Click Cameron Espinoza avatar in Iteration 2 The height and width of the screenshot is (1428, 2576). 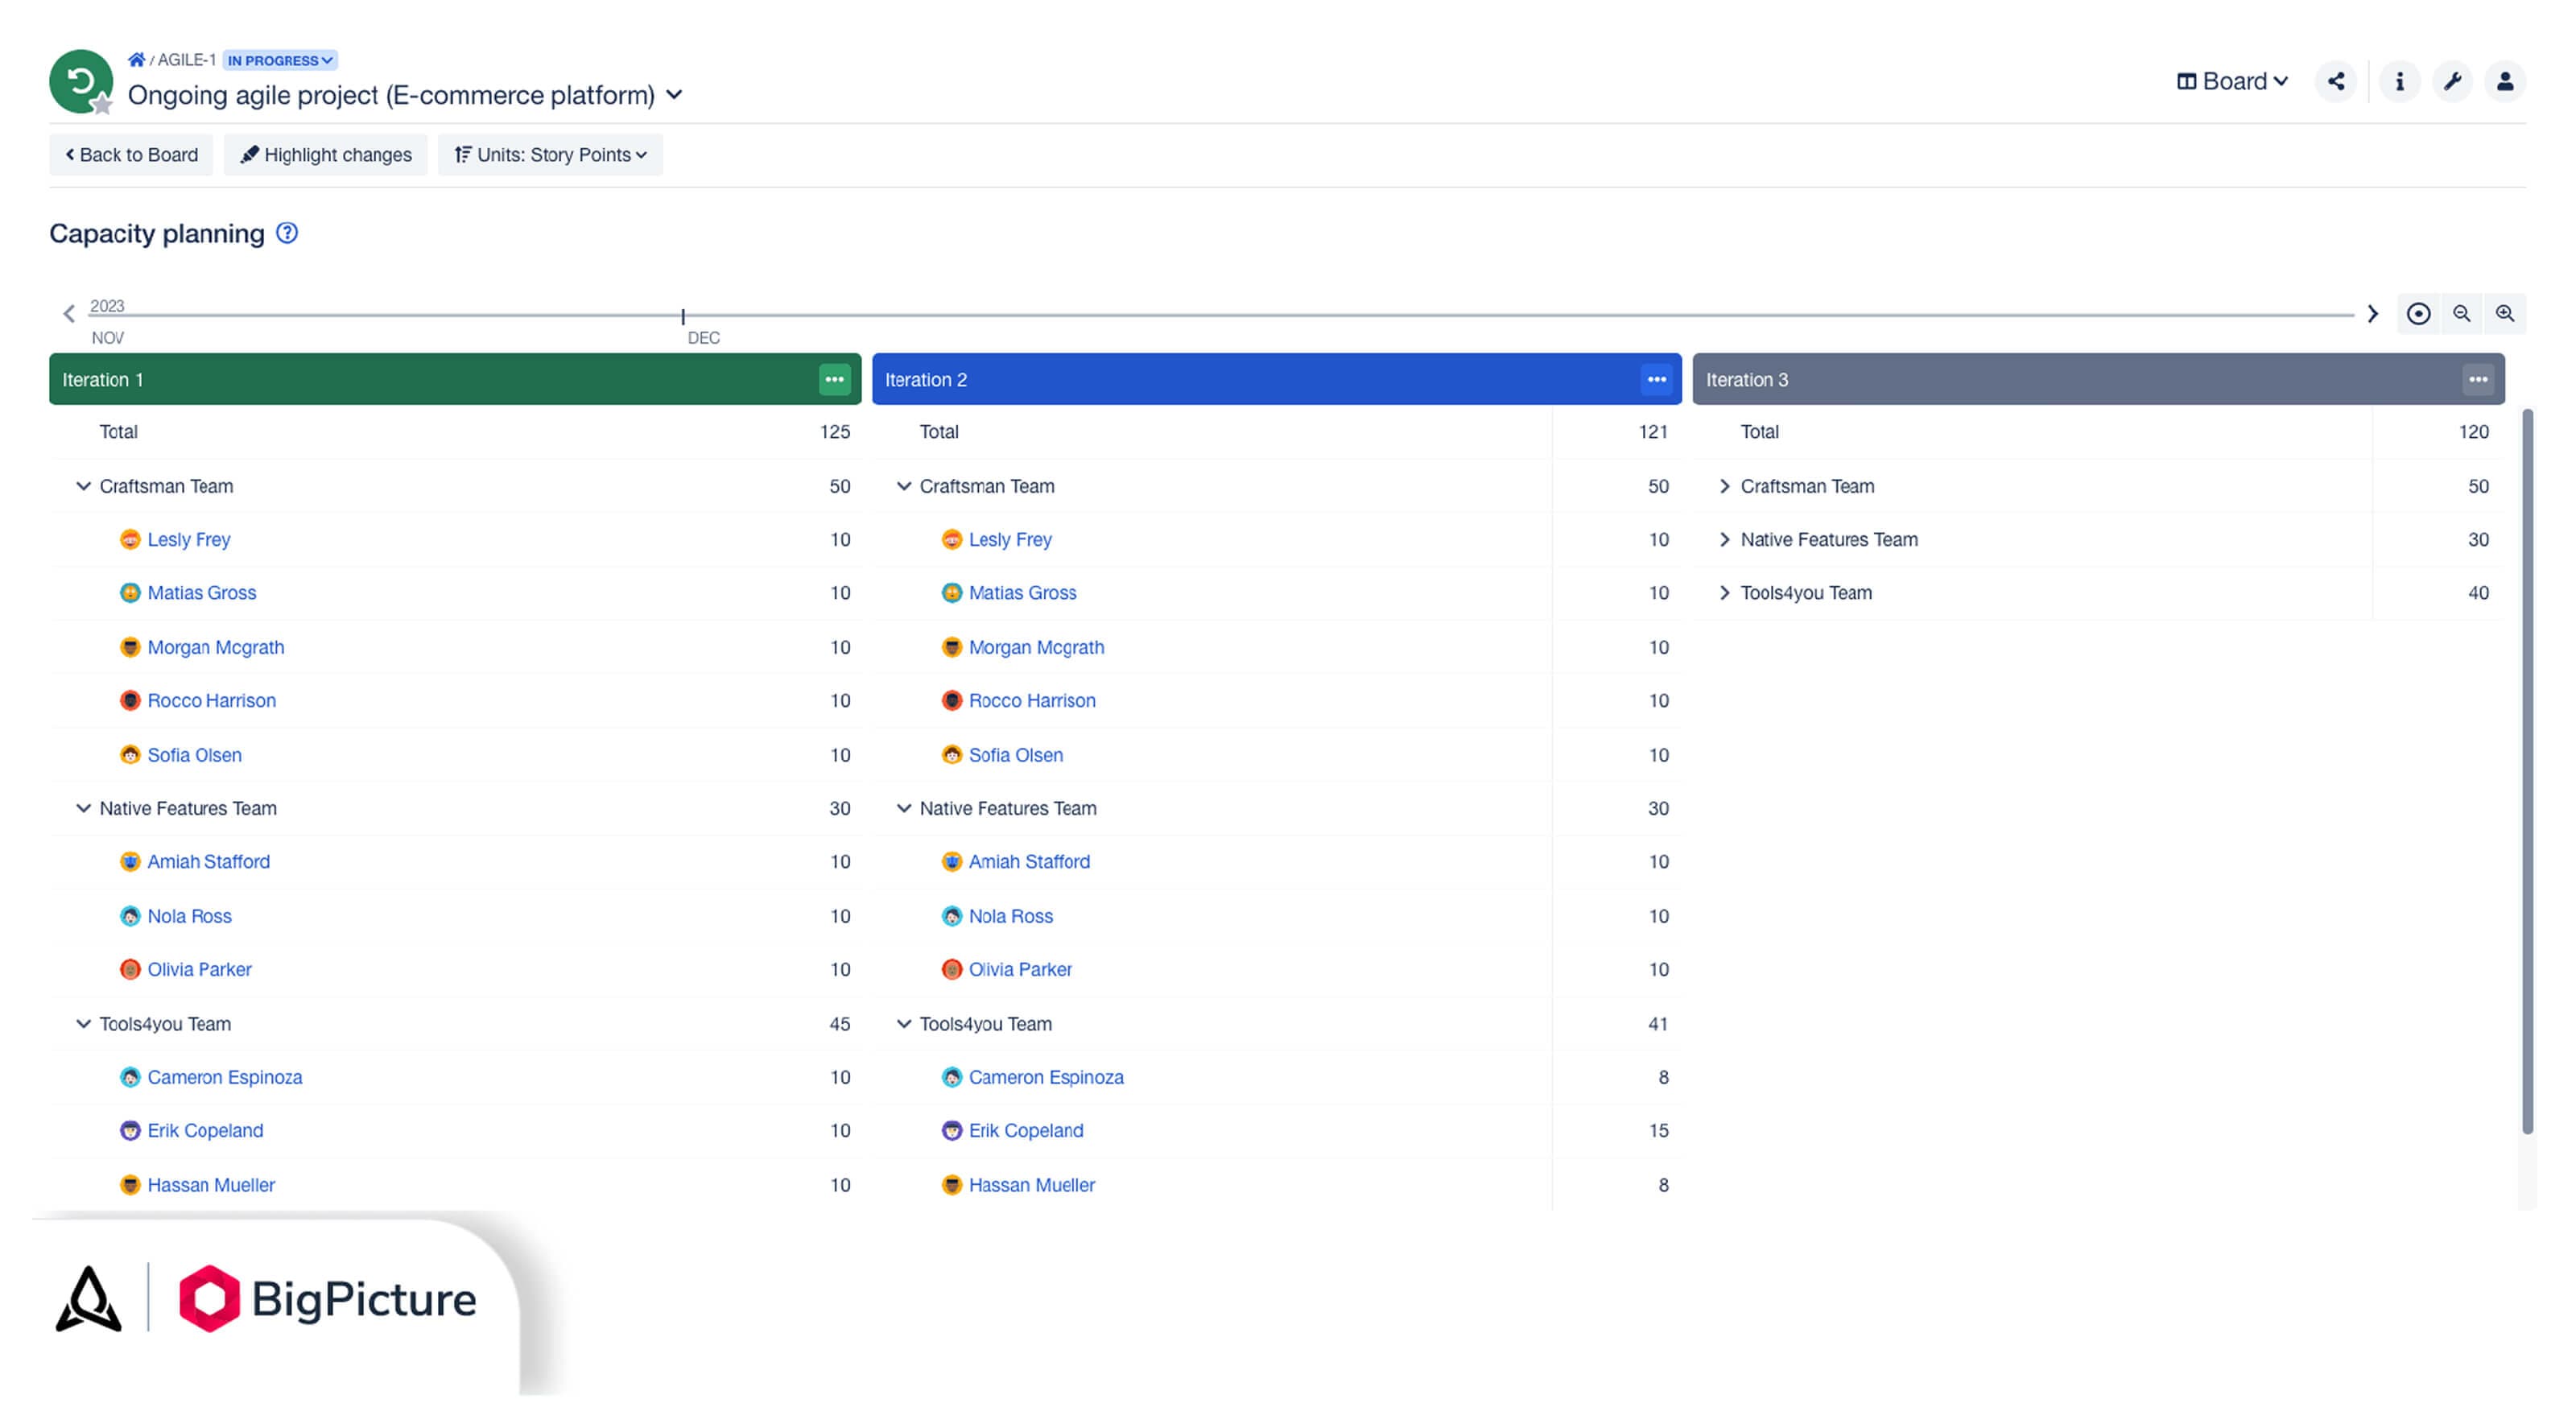coord(951,1077)
